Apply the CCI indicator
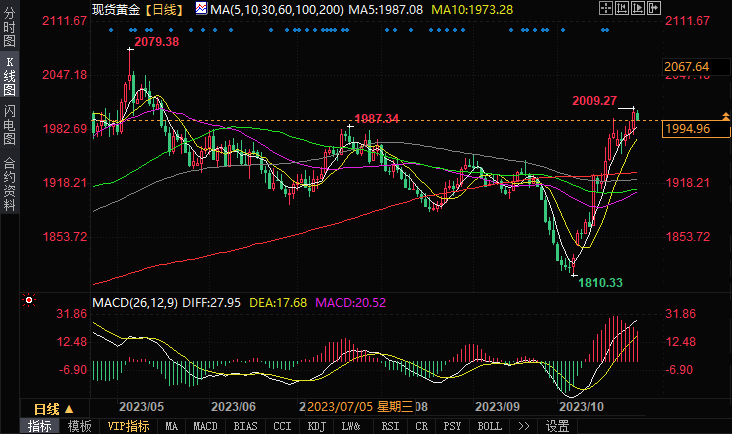732x434 pixels. [x=282, y=426]
